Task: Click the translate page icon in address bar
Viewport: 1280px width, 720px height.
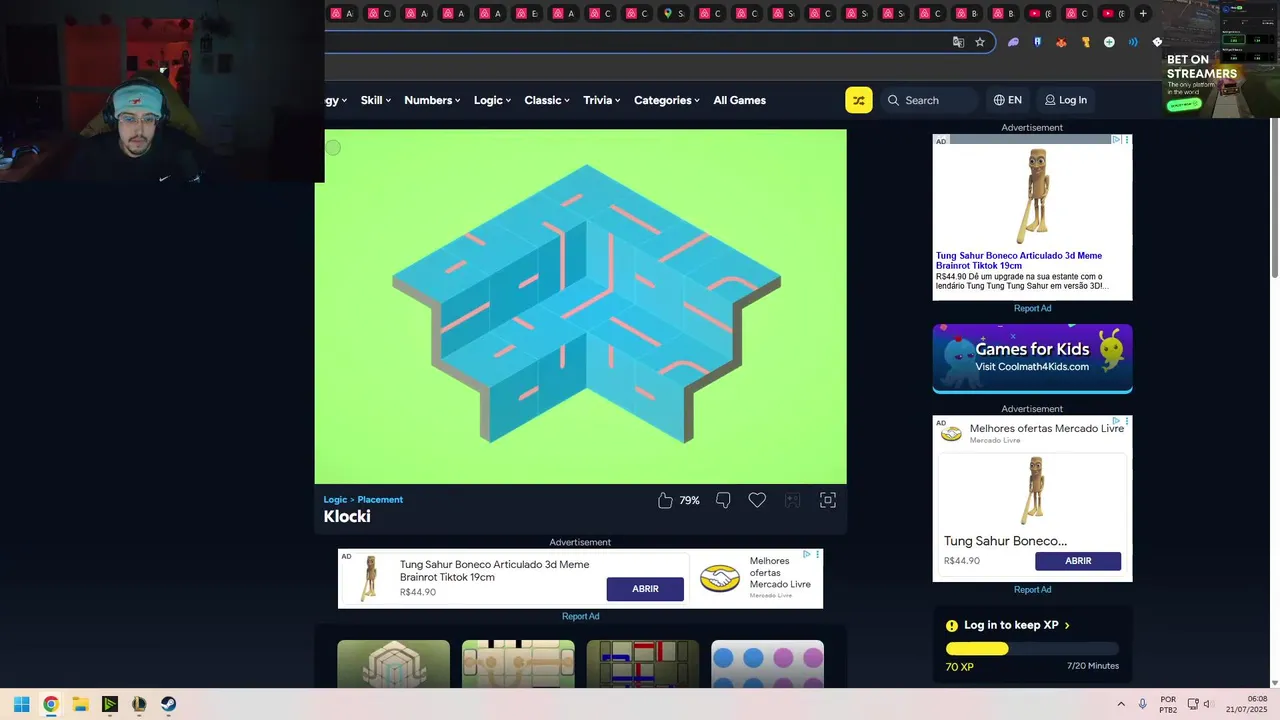Action: tap(958, 42)
